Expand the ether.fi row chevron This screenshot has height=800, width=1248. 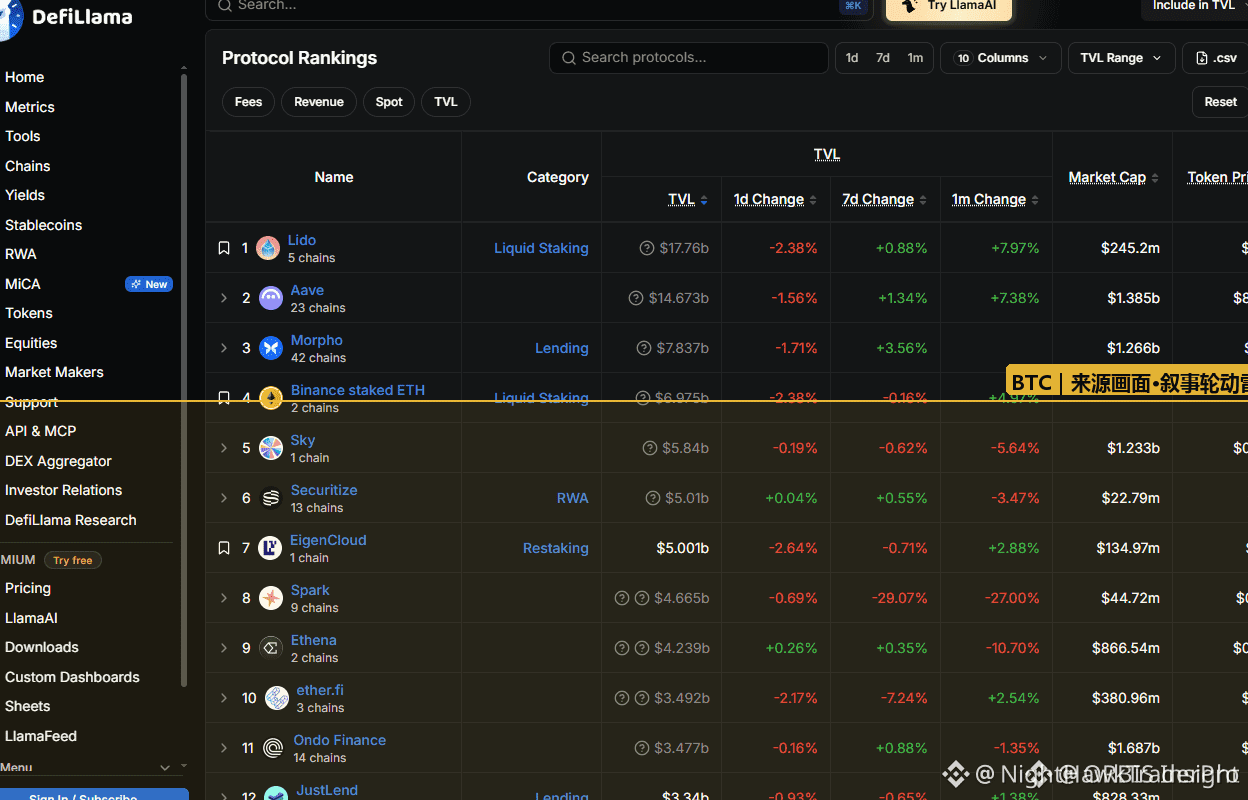click(x=224, y=698)
